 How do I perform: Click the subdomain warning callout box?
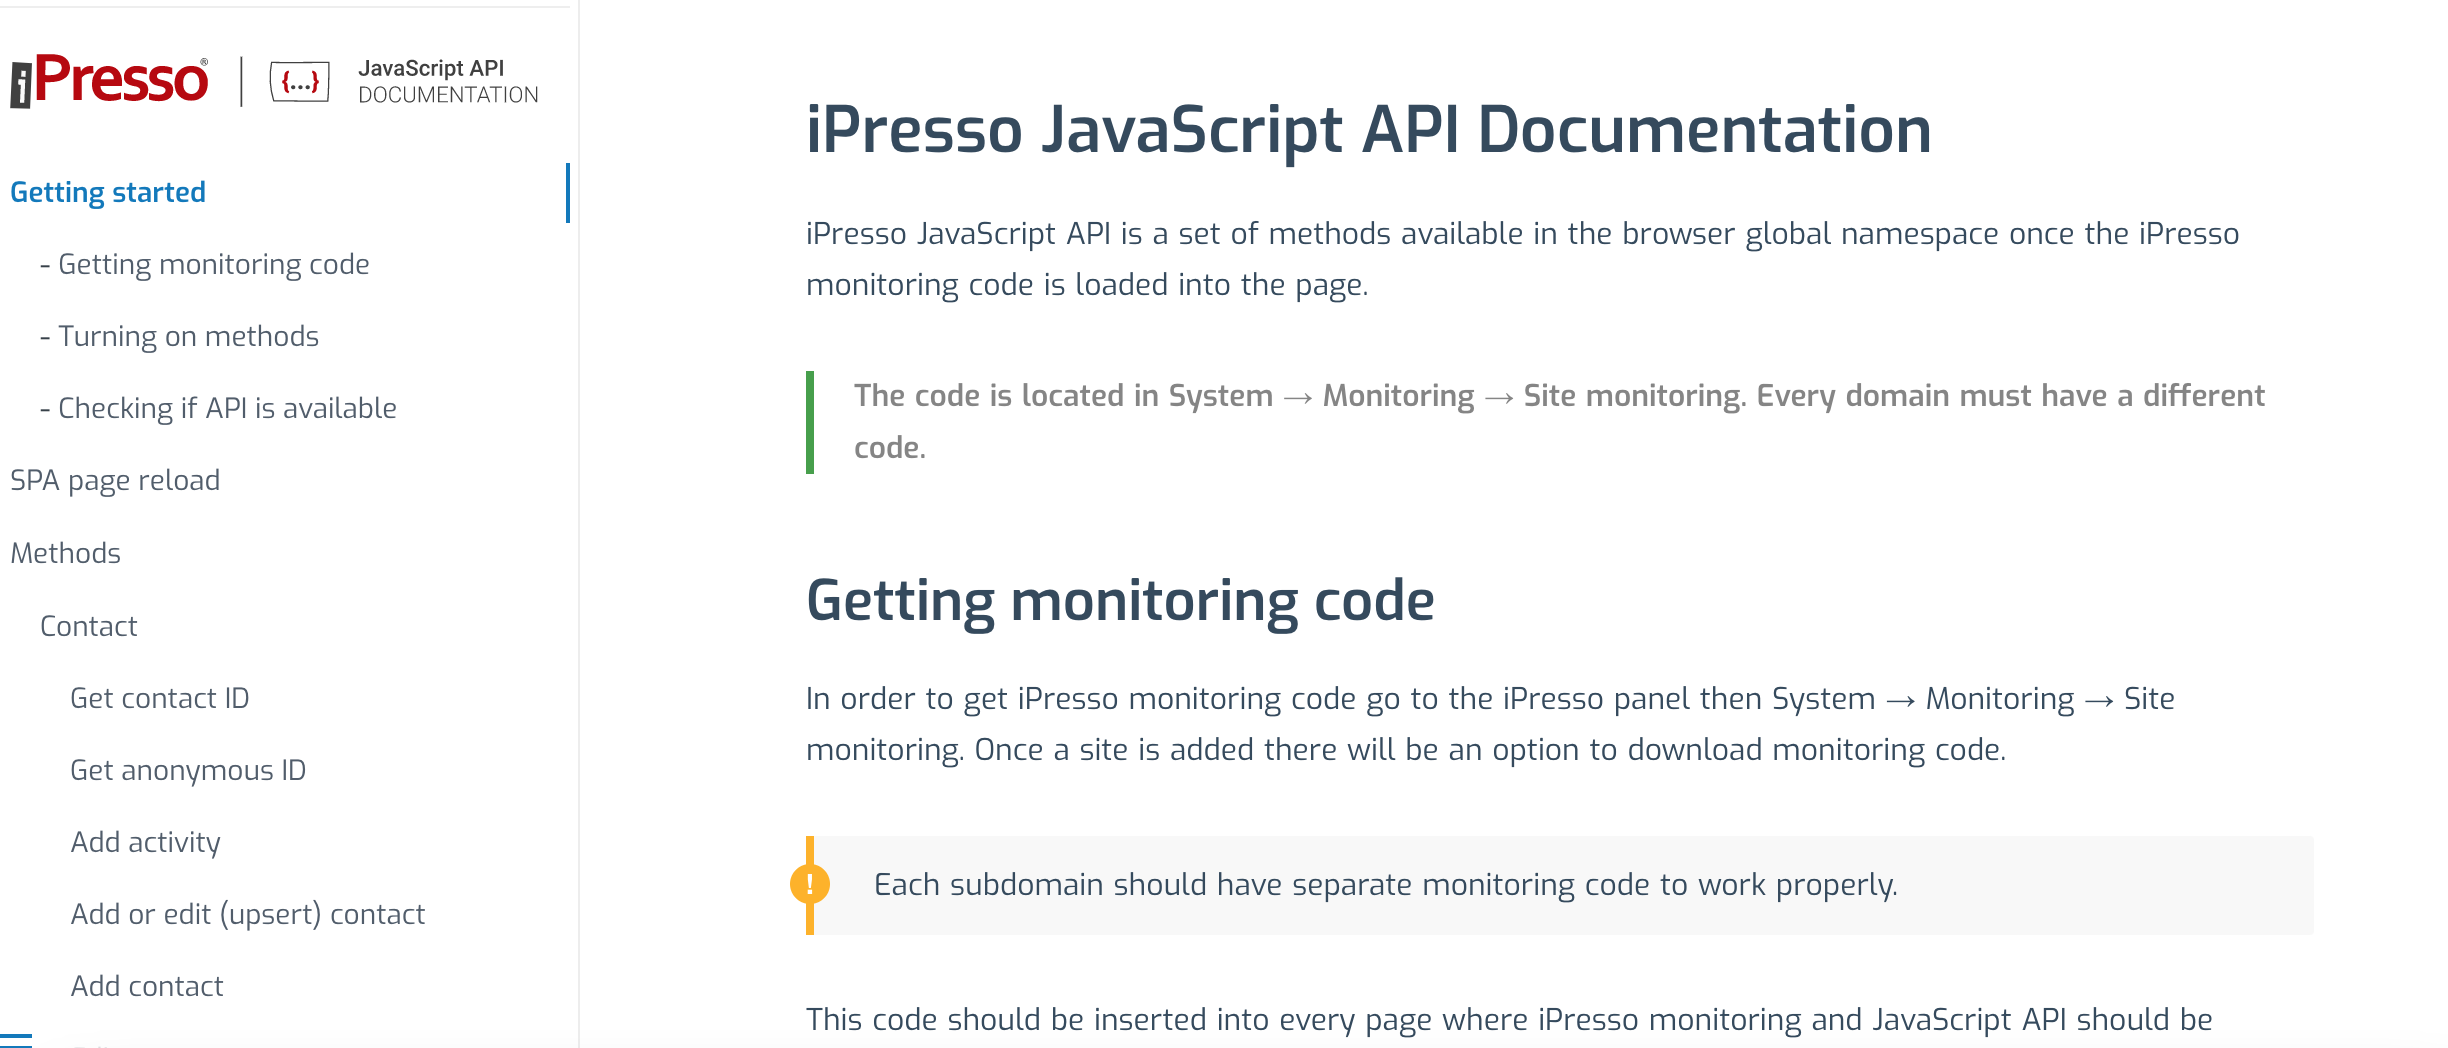1560,885
